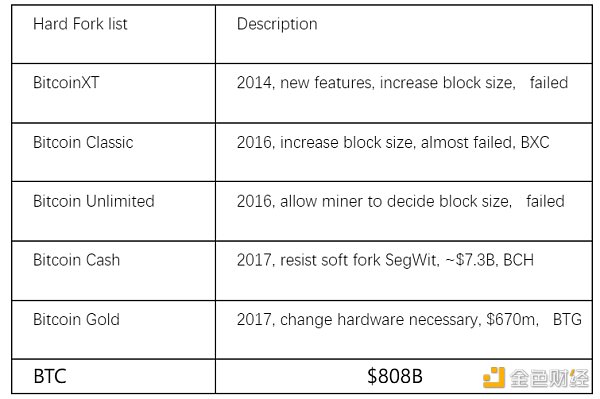Click the change hardware necessary description
This screenshot has width=600, height=399.
point(409,320)
